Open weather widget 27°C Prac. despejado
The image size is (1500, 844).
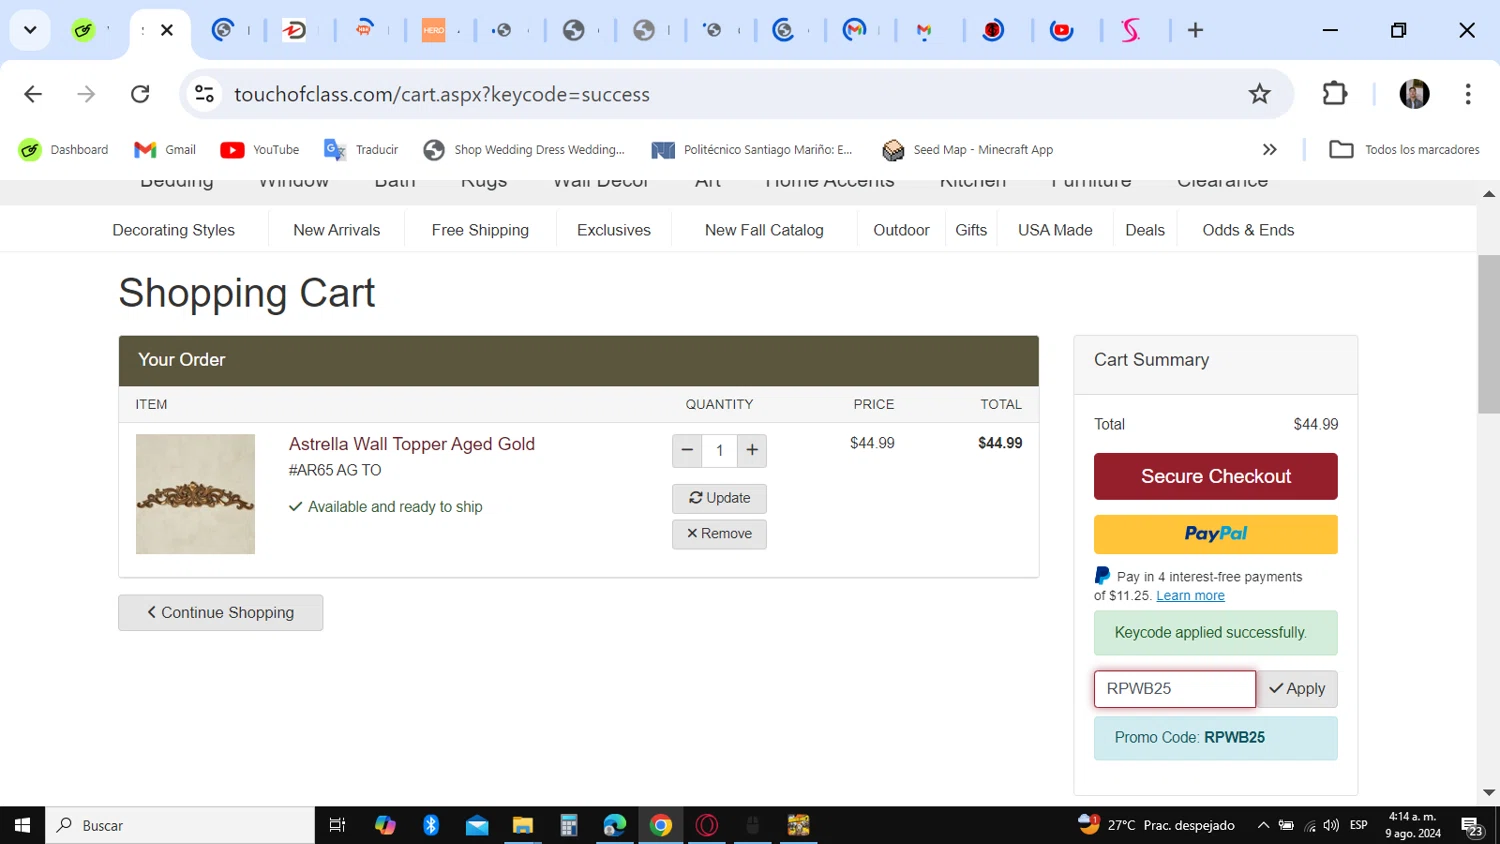point(1157,825)
